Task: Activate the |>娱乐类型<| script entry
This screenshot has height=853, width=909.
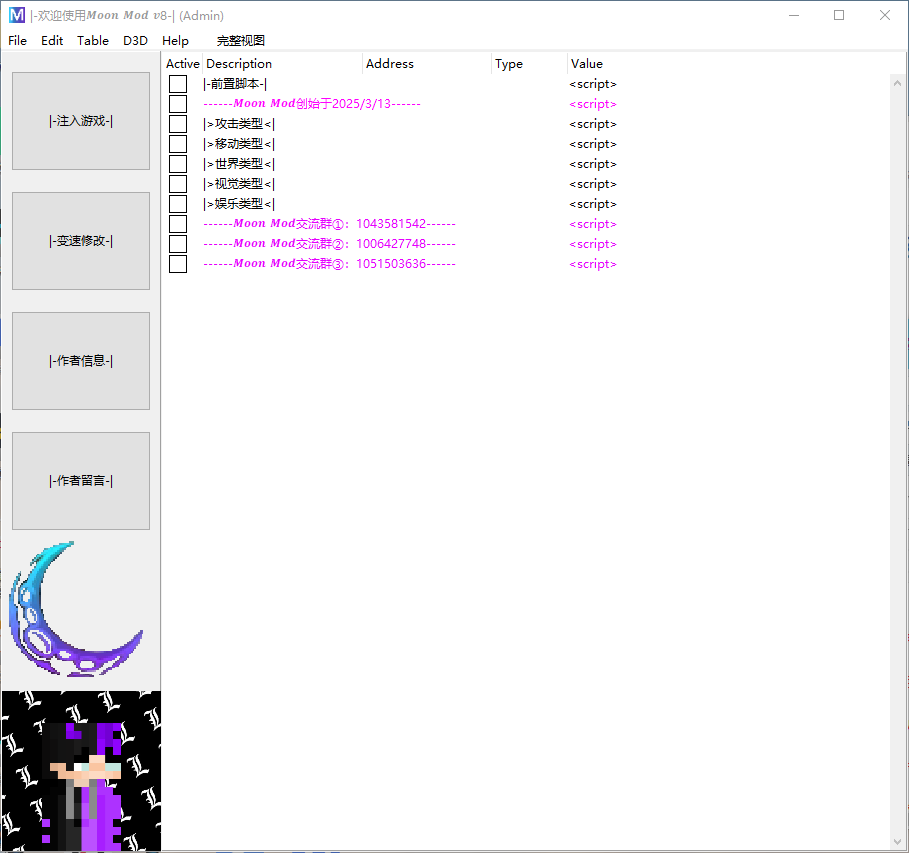Action: point(179,203)
